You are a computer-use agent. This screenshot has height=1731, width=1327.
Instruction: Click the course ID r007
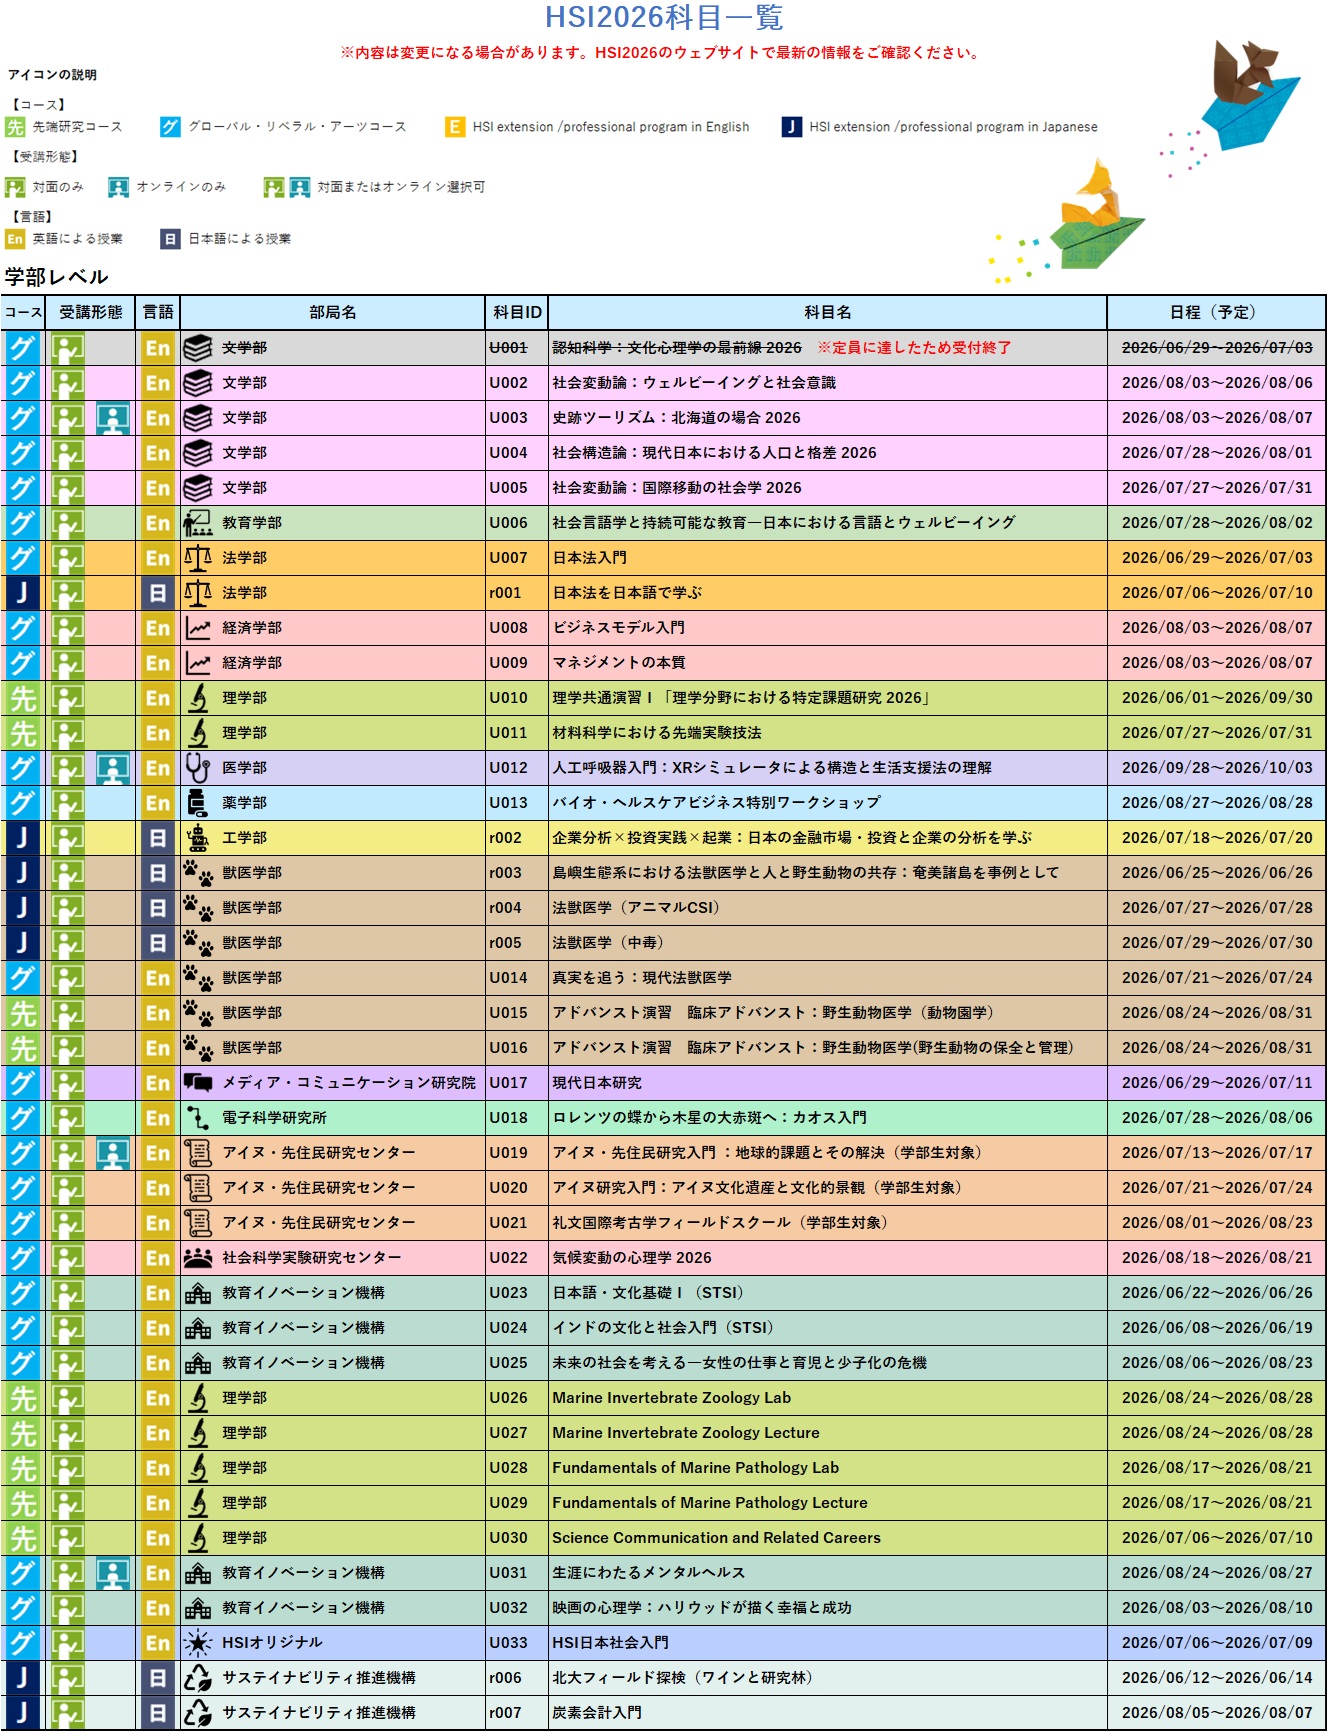(x=505, y=1713)
